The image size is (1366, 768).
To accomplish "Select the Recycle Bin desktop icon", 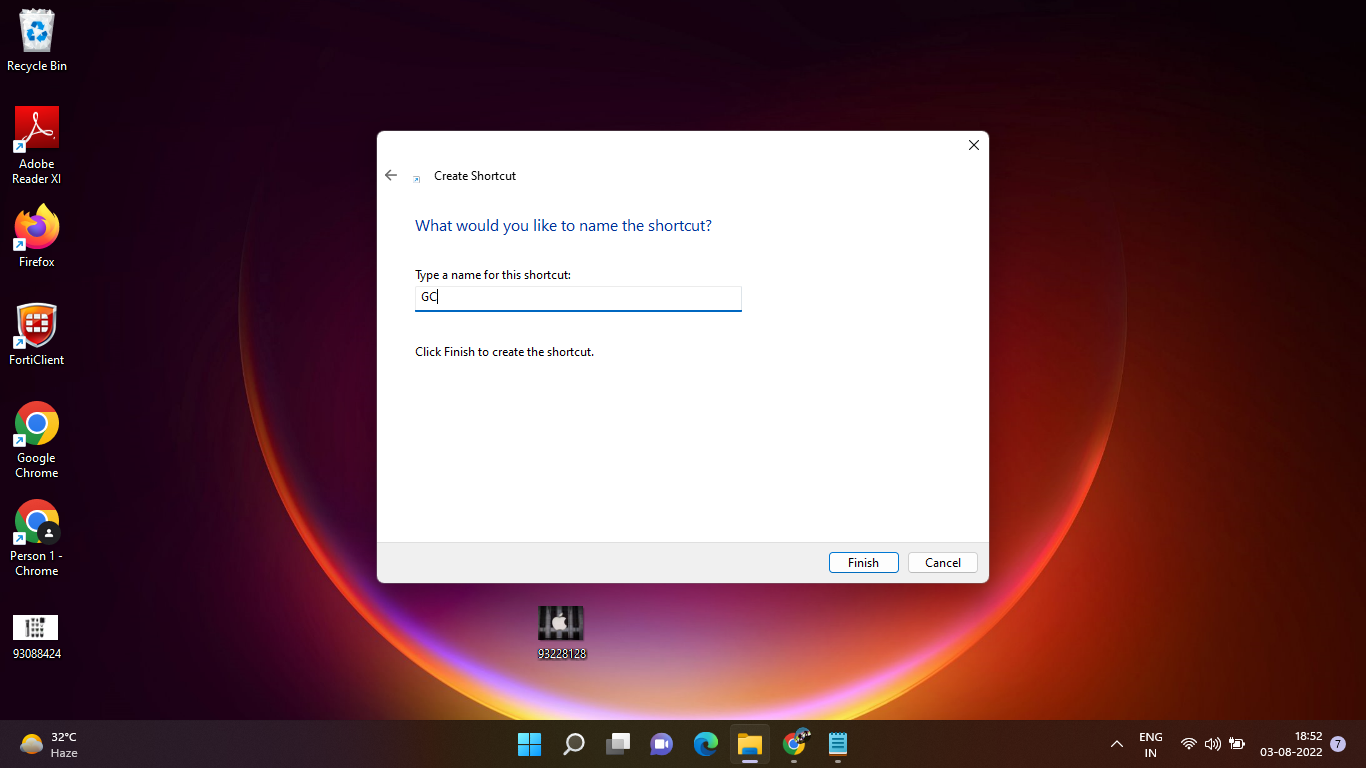I will pyautogui.click(x=37, y=42).
